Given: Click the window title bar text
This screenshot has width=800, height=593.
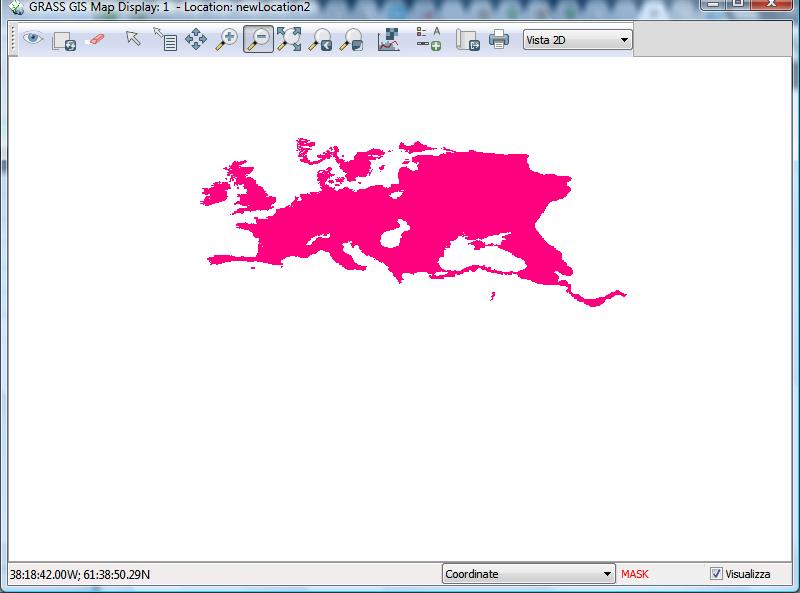Looking at the screenshot, I should (169, 7).
